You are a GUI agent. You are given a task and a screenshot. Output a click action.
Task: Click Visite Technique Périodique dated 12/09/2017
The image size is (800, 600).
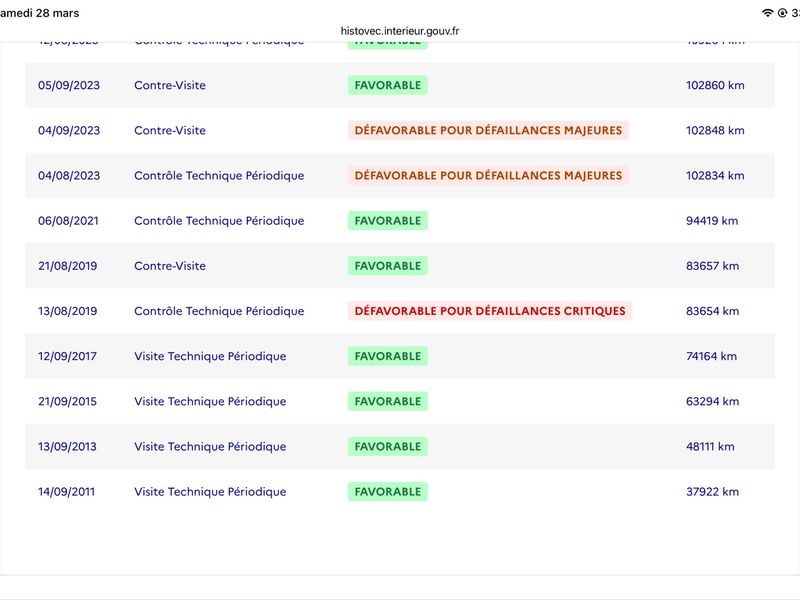pos(210,356)
